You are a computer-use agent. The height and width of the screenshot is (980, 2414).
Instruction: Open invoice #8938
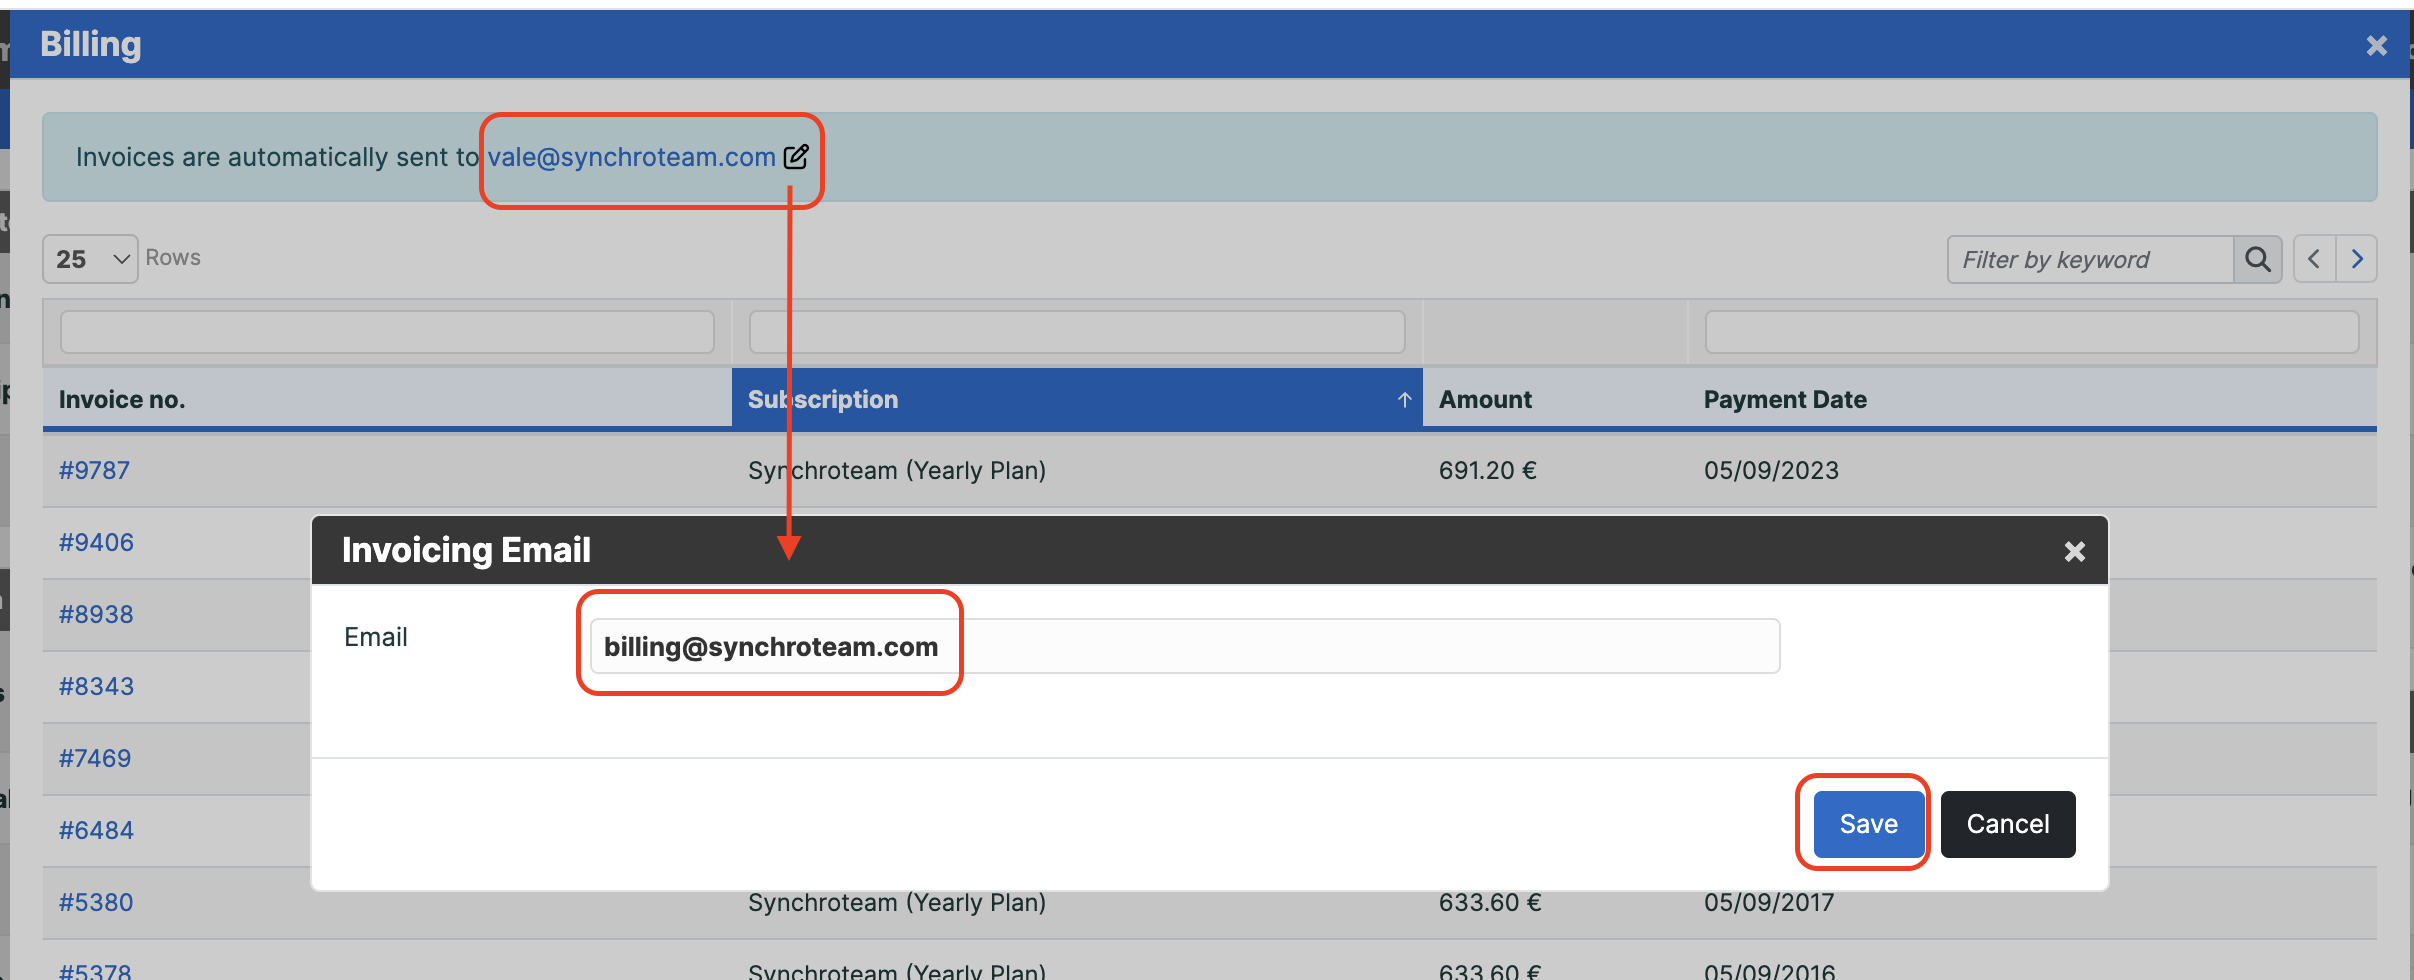96,614
